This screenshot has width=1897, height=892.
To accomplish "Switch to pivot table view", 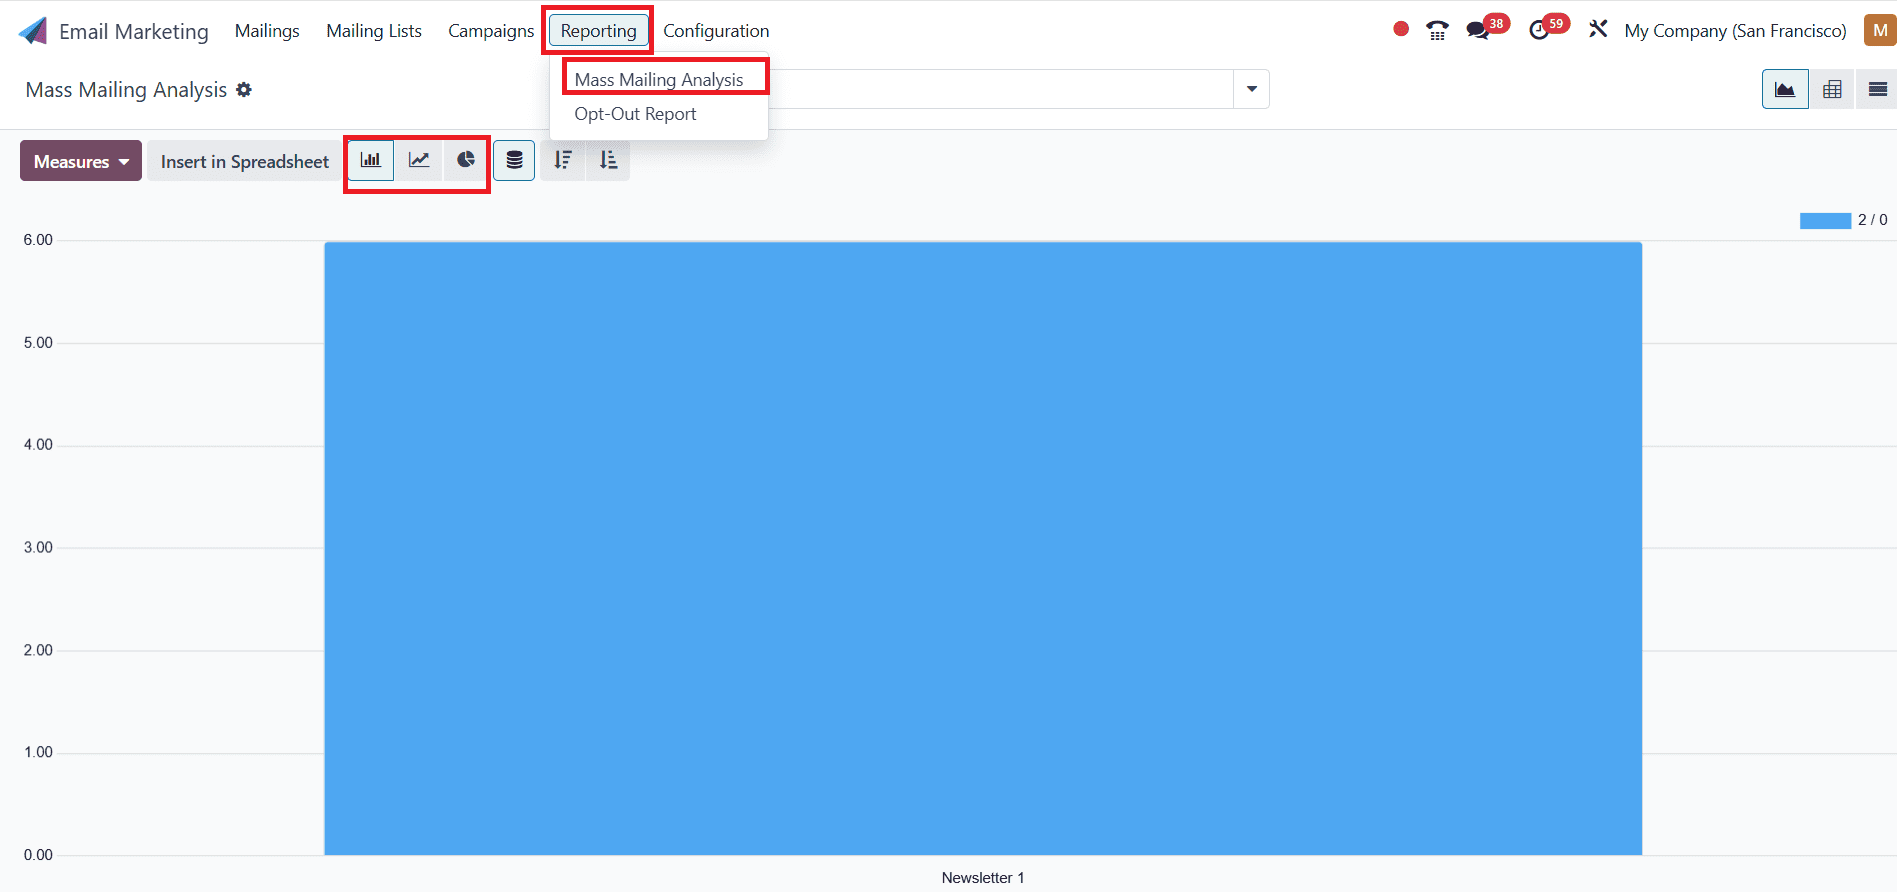I will (1832, 90).
